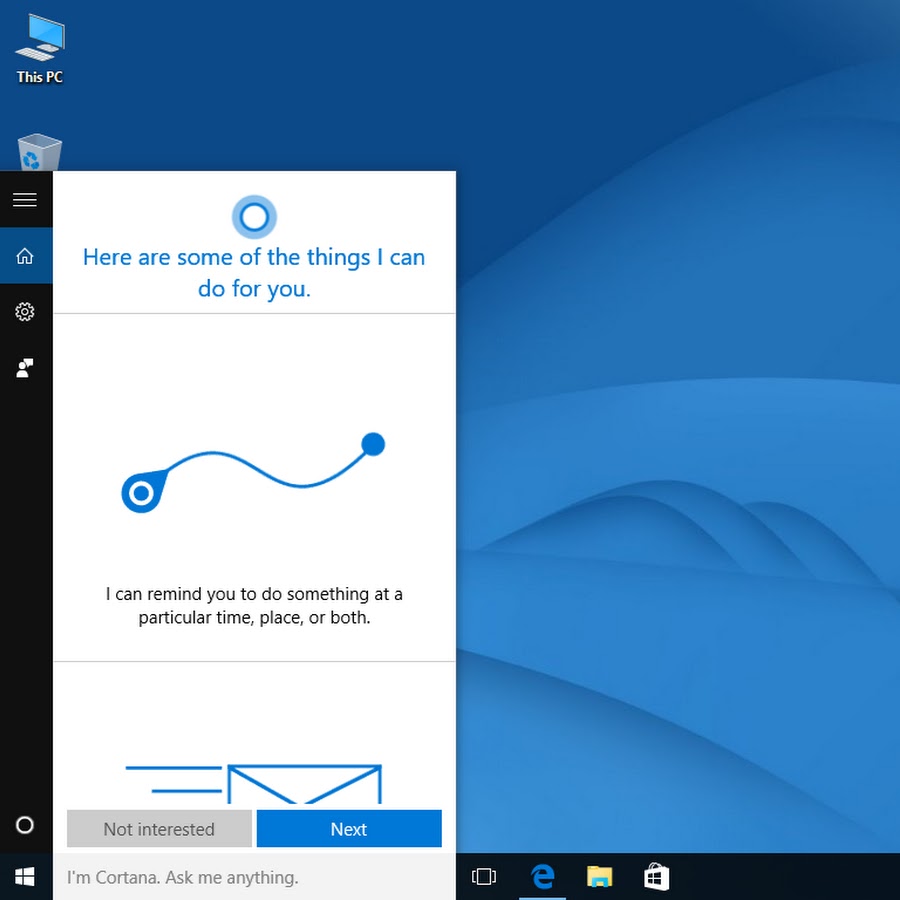Launch Microsoft Edge from the taskbar
Screen dimensions: 900x900
[x=542, y=877]
